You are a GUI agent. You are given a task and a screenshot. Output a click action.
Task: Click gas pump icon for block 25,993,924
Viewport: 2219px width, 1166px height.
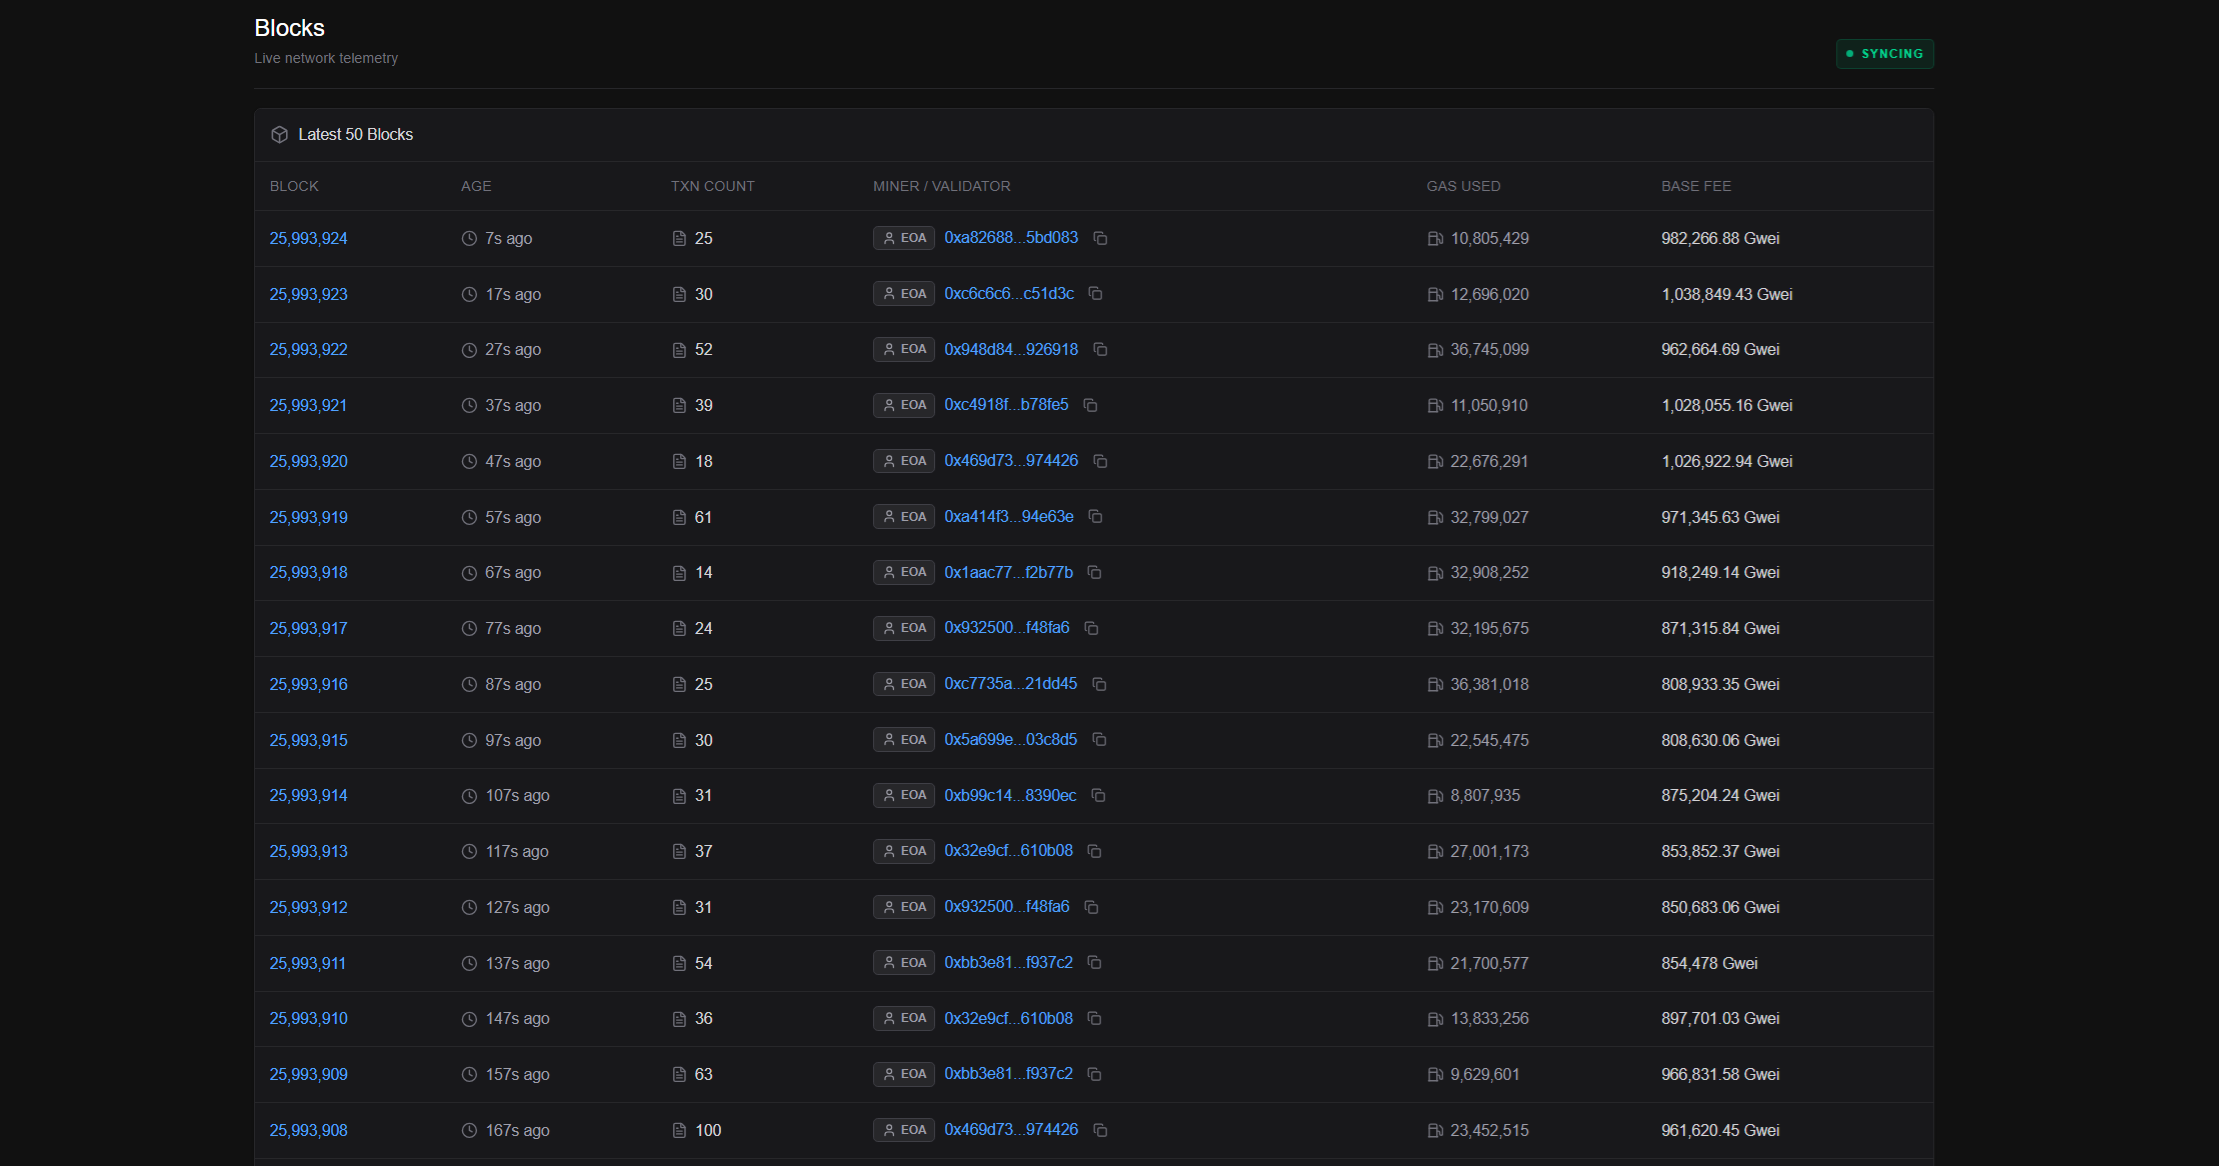(1435, 239)
